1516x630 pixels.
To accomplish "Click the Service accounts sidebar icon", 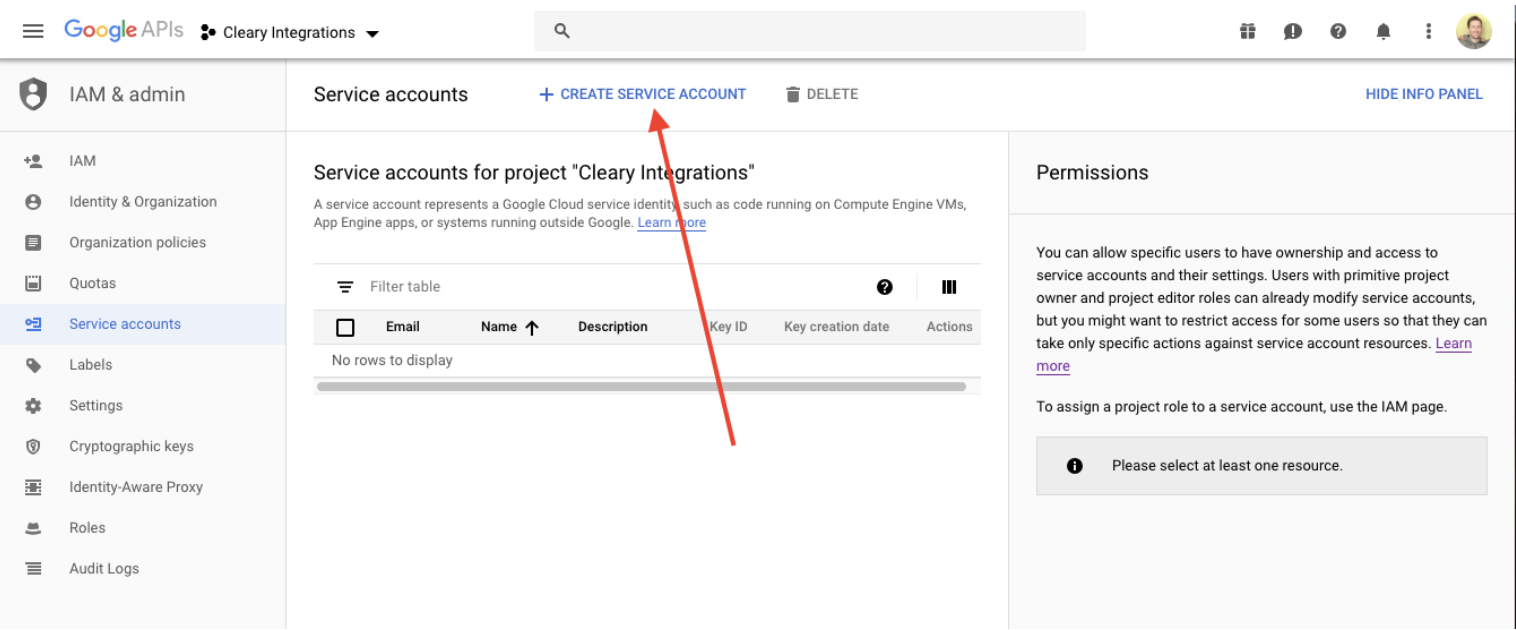I will pos(33,324).
